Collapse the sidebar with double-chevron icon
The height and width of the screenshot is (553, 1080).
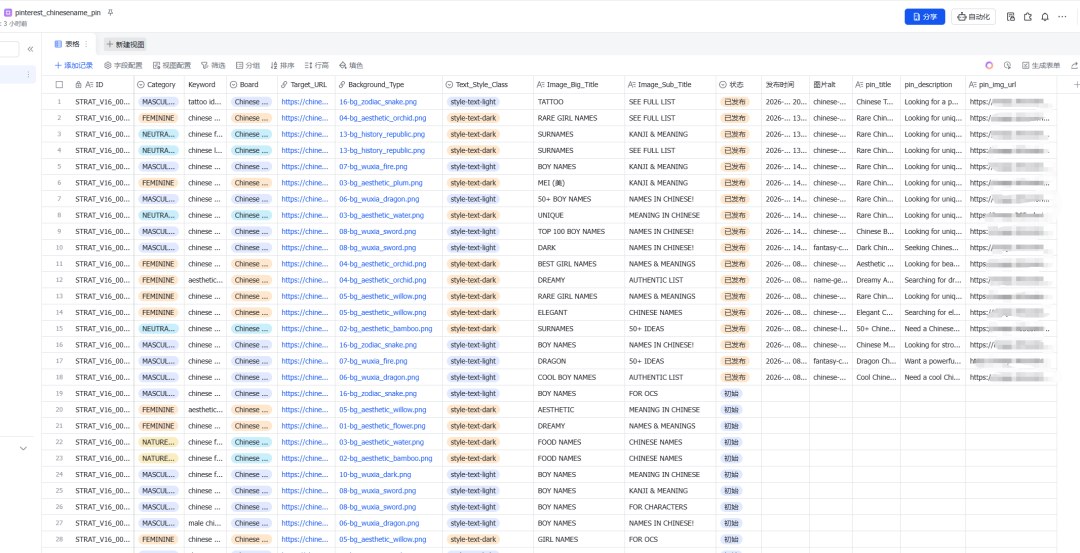(x=30, y=49)
